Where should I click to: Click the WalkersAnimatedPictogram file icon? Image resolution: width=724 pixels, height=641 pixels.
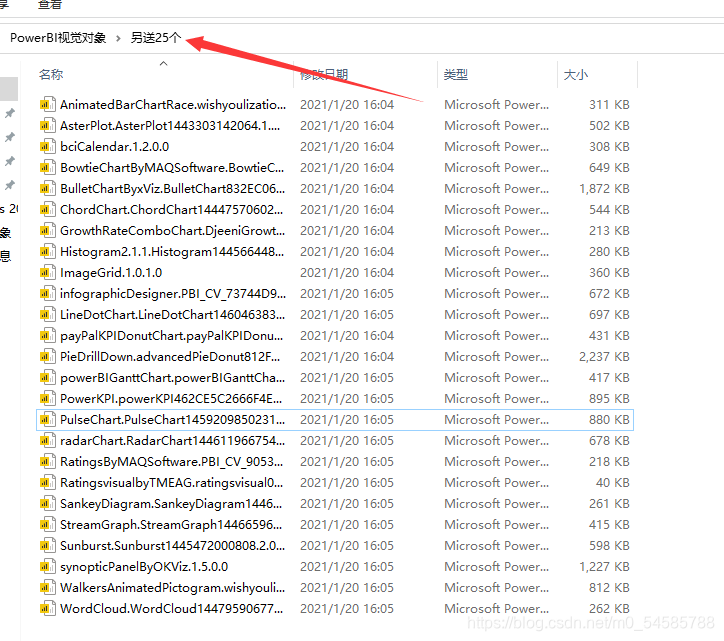pyautogui.click(x=48, y=588)
